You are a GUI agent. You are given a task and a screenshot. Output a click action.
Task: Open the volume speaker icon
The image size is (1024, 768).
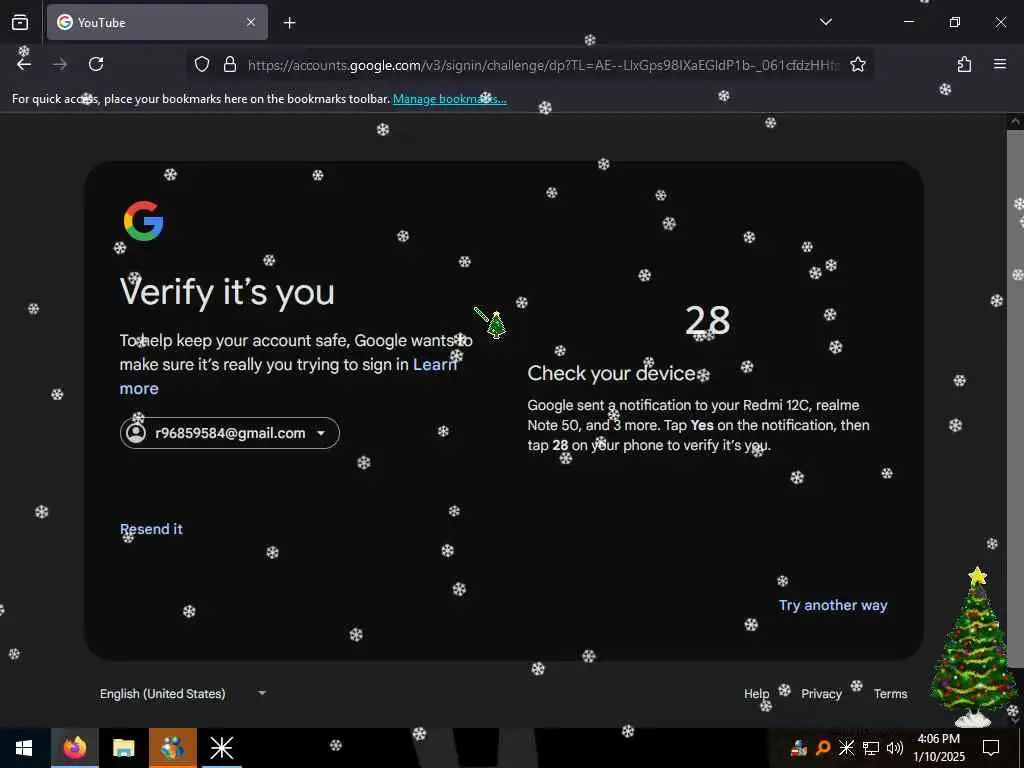click(x=895, y=748)
